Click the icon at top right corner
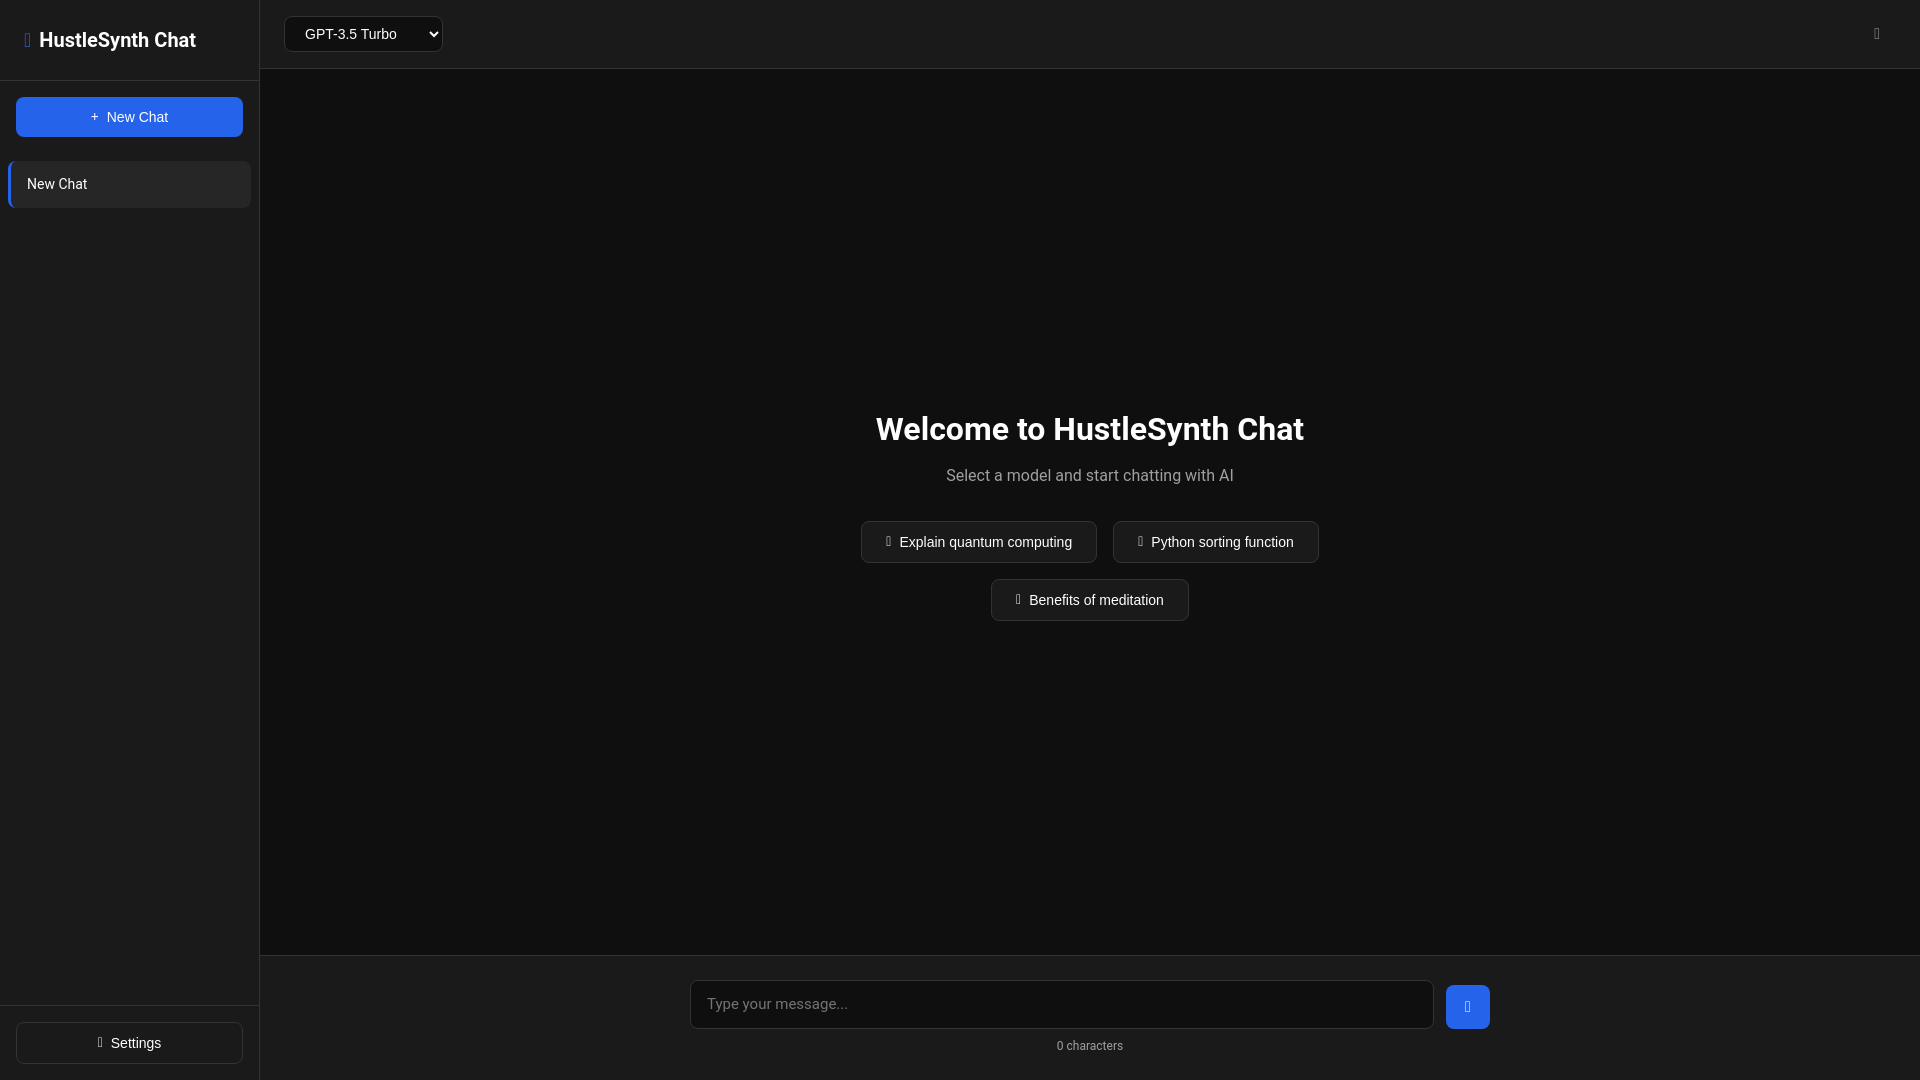 coord(1876,34)
